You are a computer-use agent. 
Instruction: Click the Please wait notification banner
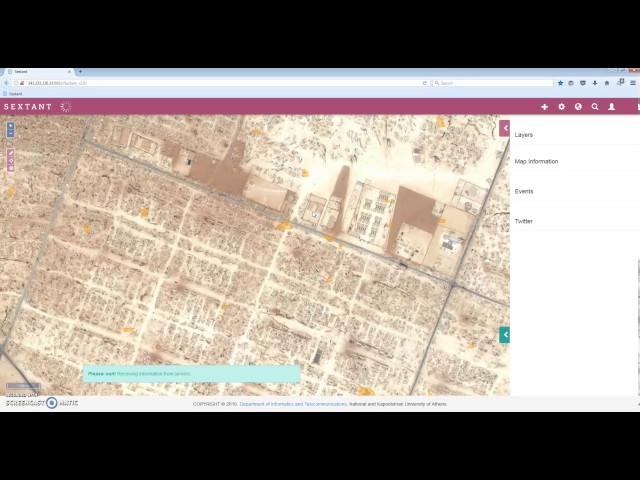pyautogui.click(x=191, y=373)
